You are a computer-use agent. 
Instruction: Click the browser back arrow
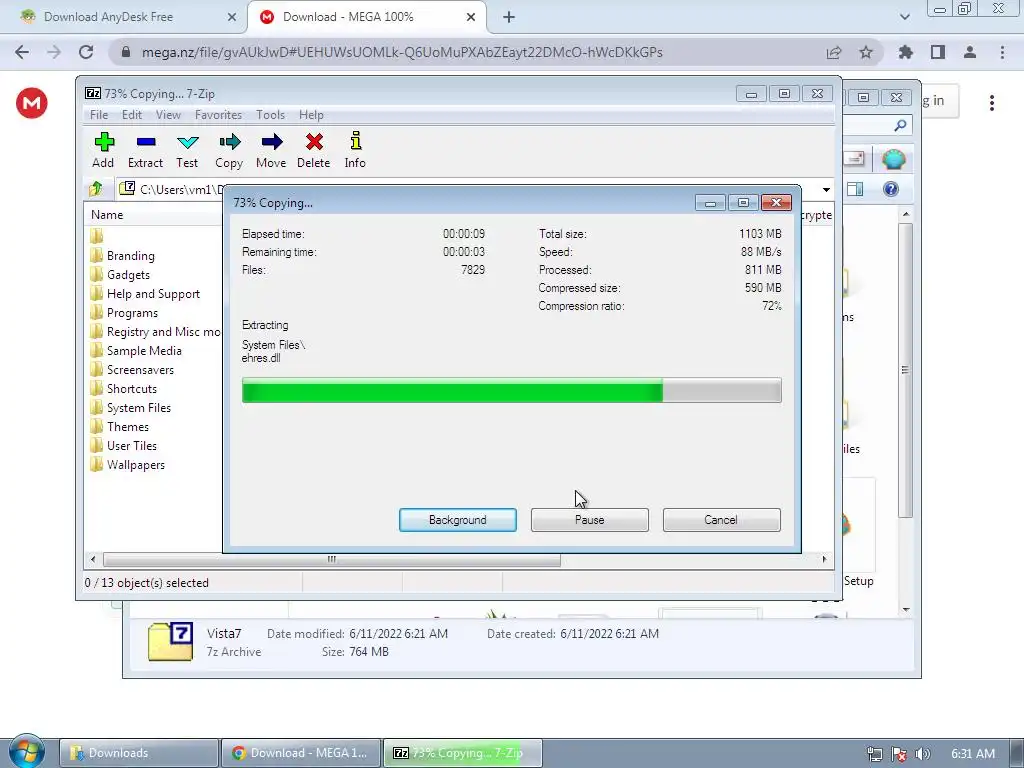coord(22,52)
